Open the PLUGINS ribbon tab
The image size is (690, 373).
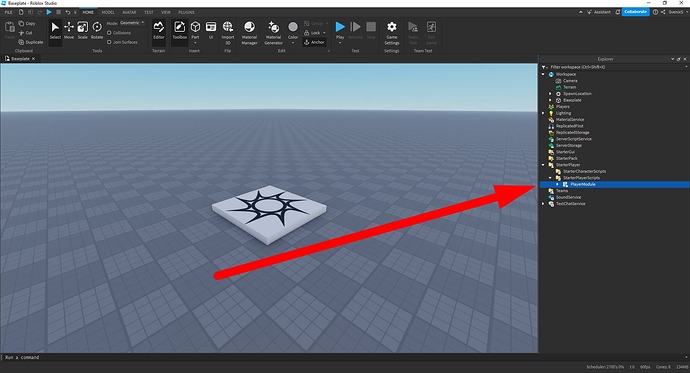[x=187, y=12]
